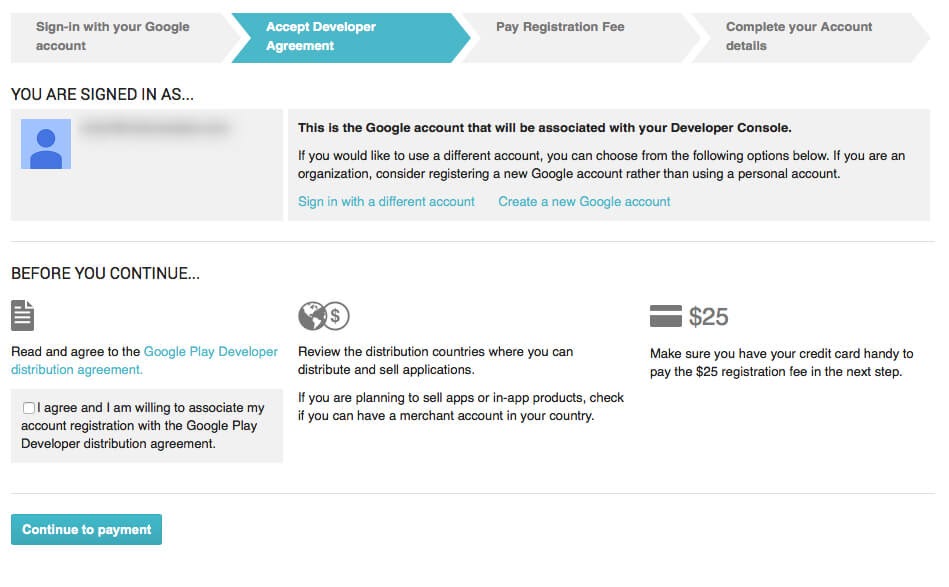
Task: Create a new Google account
Action: [x=584, y=201]
